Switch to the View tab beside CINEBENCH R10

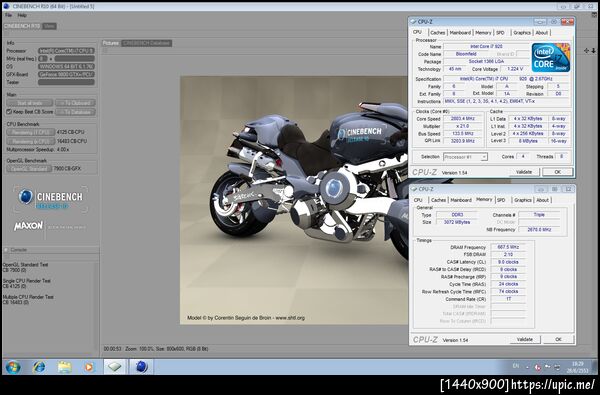(49, 26)
